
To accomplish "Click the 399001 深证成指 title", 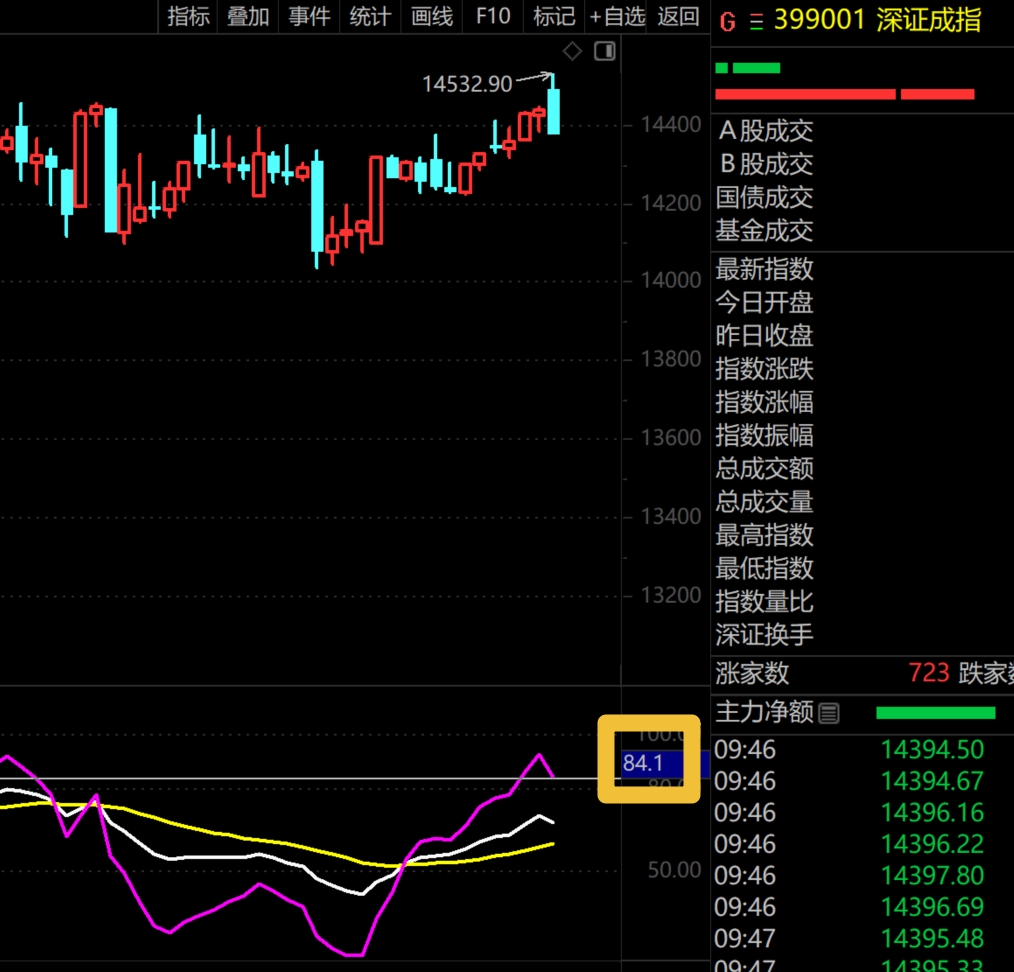I will click(877, 20).
